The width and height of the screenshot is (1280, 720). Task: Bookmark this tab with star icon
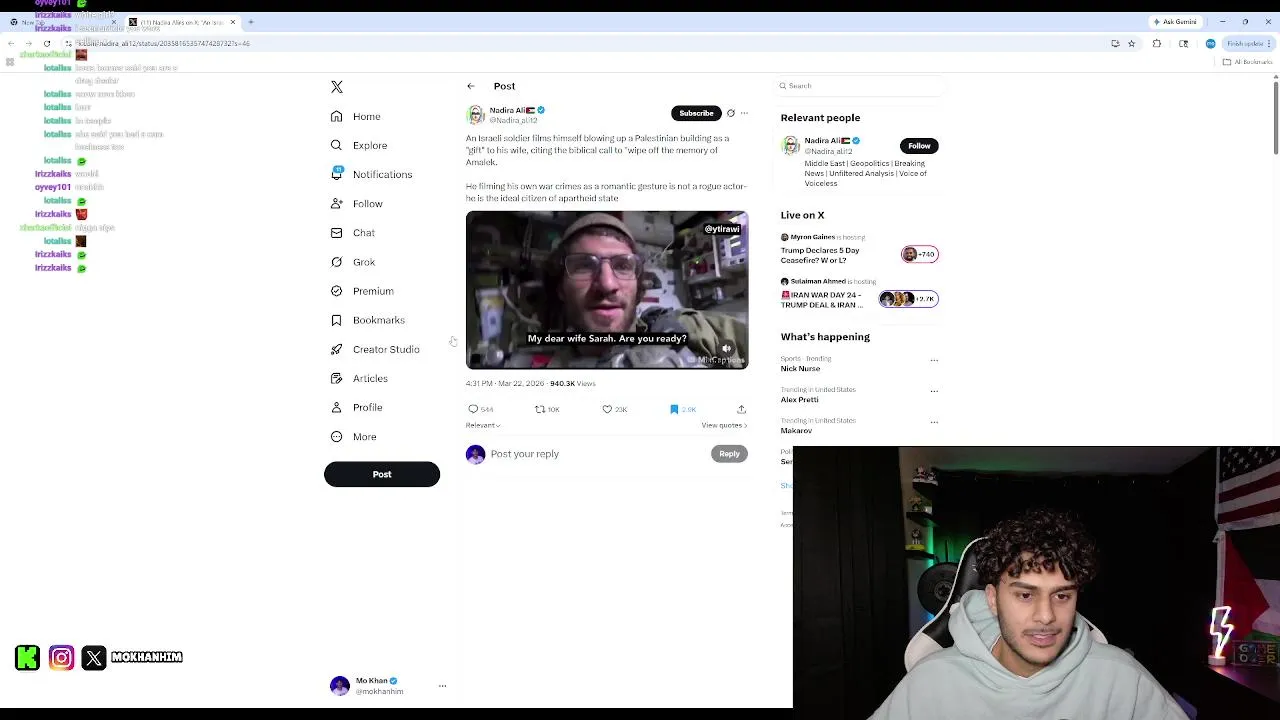(x=1131, y=43)
